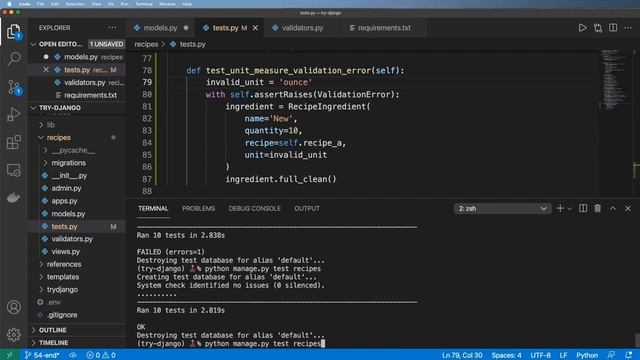The image size is (640, 360).
Task: Split the editor to the right
Action: point(613,28)
